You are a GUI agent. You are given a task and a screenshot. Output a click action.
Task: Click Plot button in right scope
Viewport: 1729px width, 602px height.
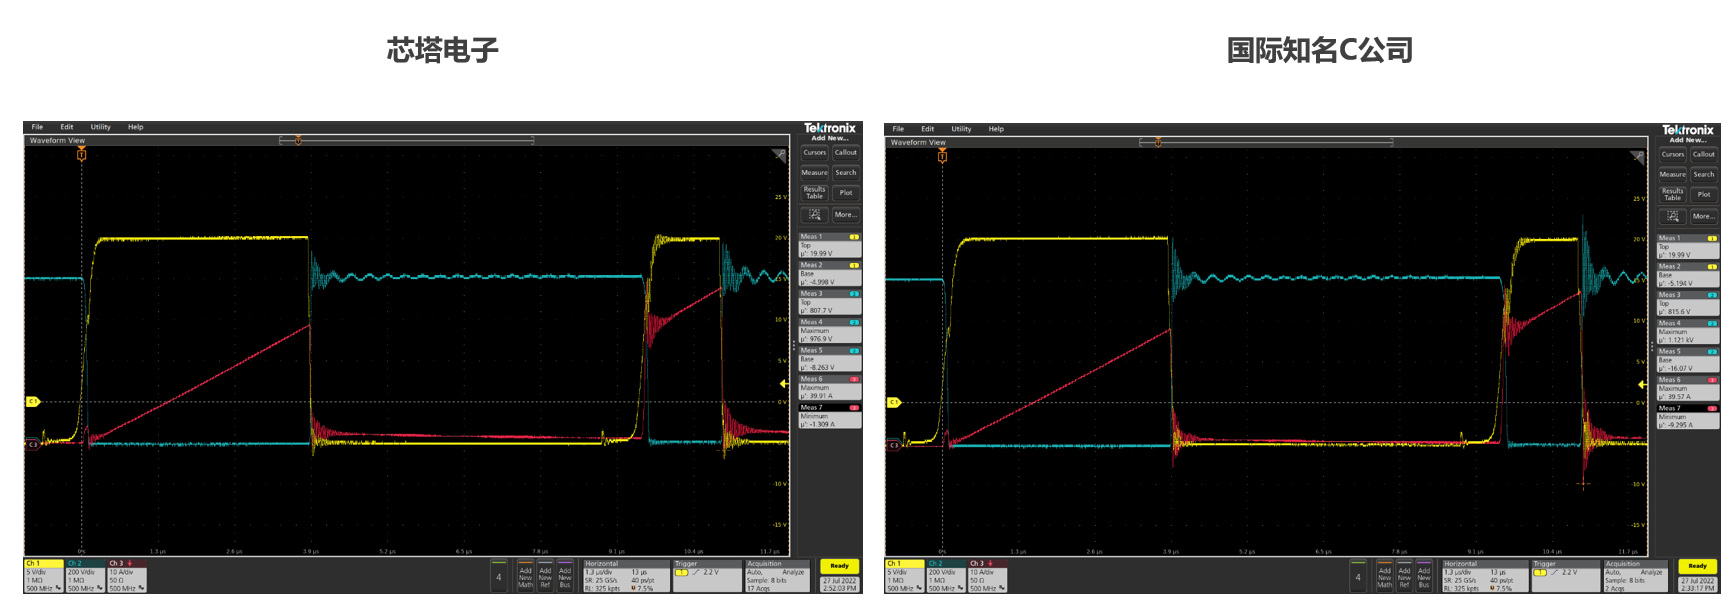(x=1704, y=195)
